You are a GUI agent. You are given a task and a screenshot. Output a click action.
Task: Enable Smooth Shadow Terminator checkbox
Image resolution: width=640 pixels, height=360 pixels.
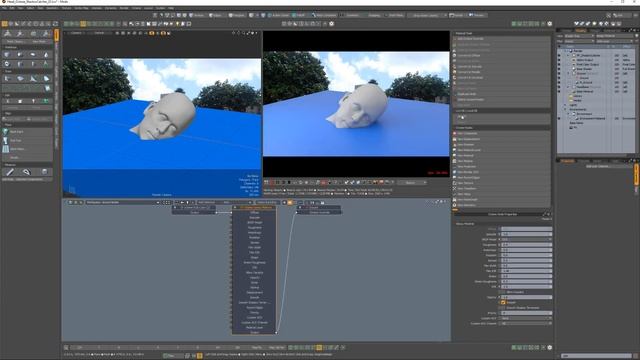(503, 308)
